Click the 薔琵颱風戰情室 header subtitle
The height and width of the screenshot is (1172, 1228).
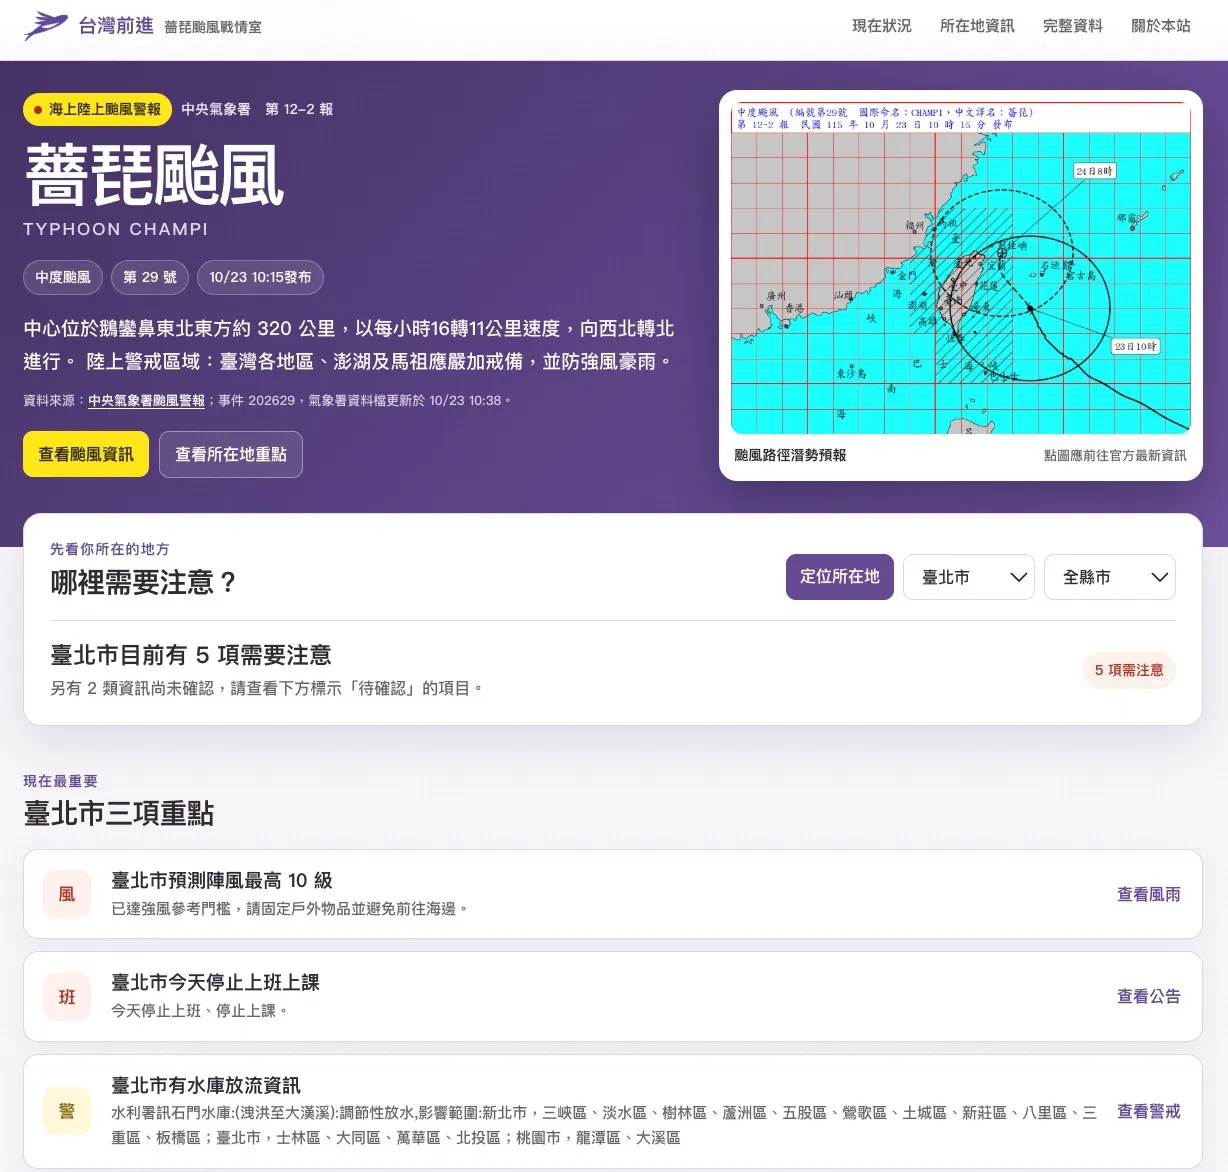click(213, 27)
